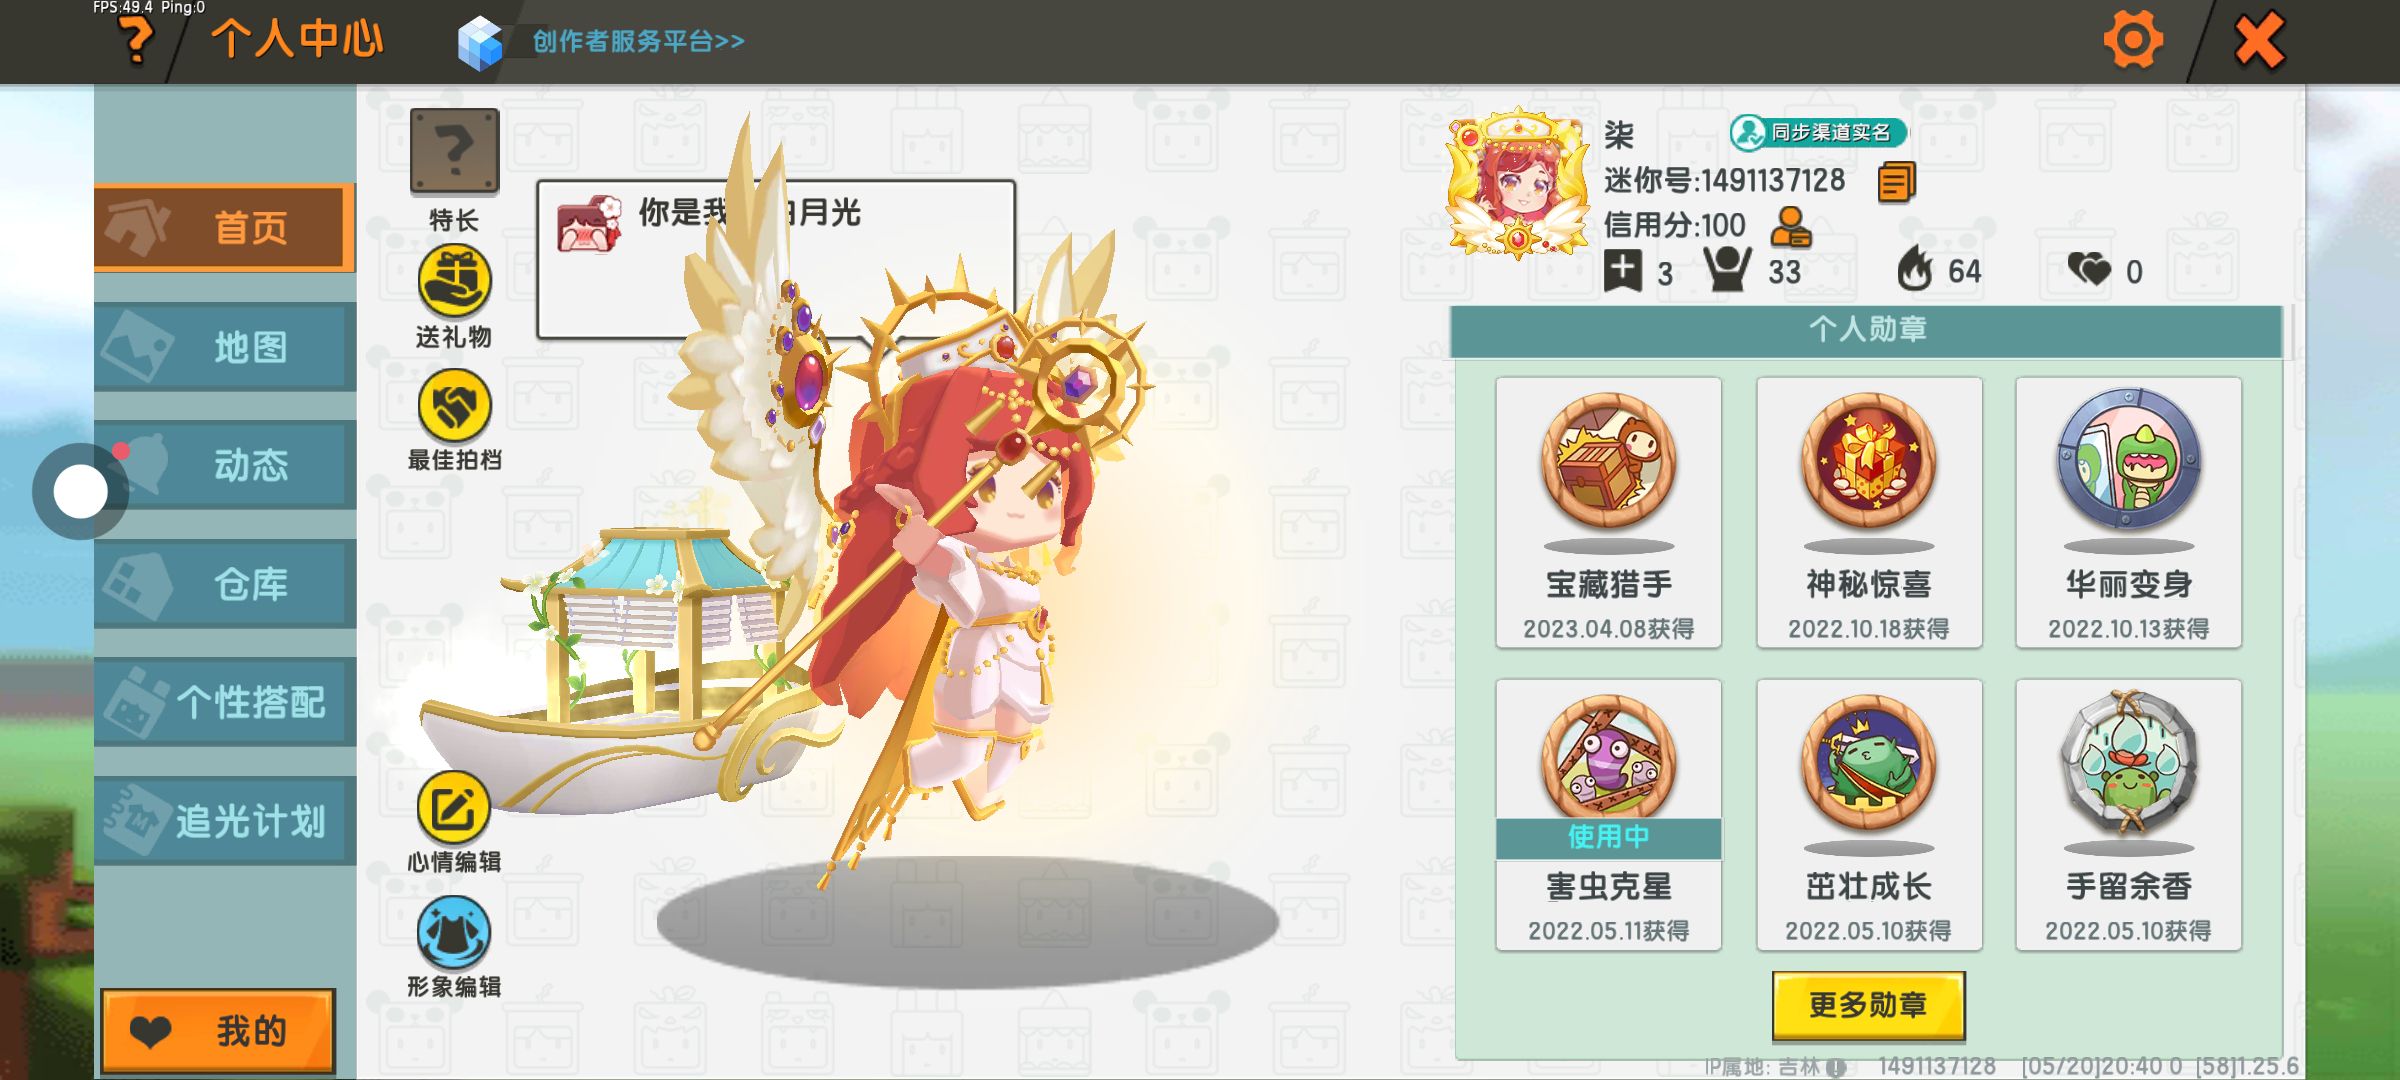Click the 我的 heart button

[x=218, y=1031]
